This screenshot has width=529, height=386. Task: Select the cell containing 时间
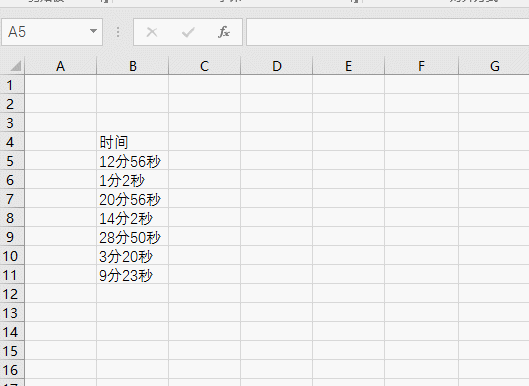click(x=132, y=141)
